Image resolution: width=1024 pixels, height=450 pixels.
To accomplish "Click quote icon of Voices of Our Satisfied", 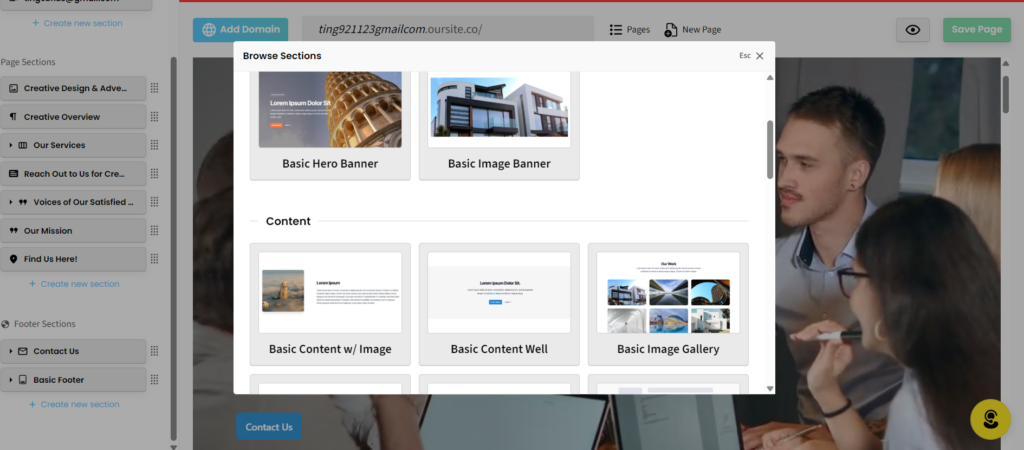I will click(23, 202).
